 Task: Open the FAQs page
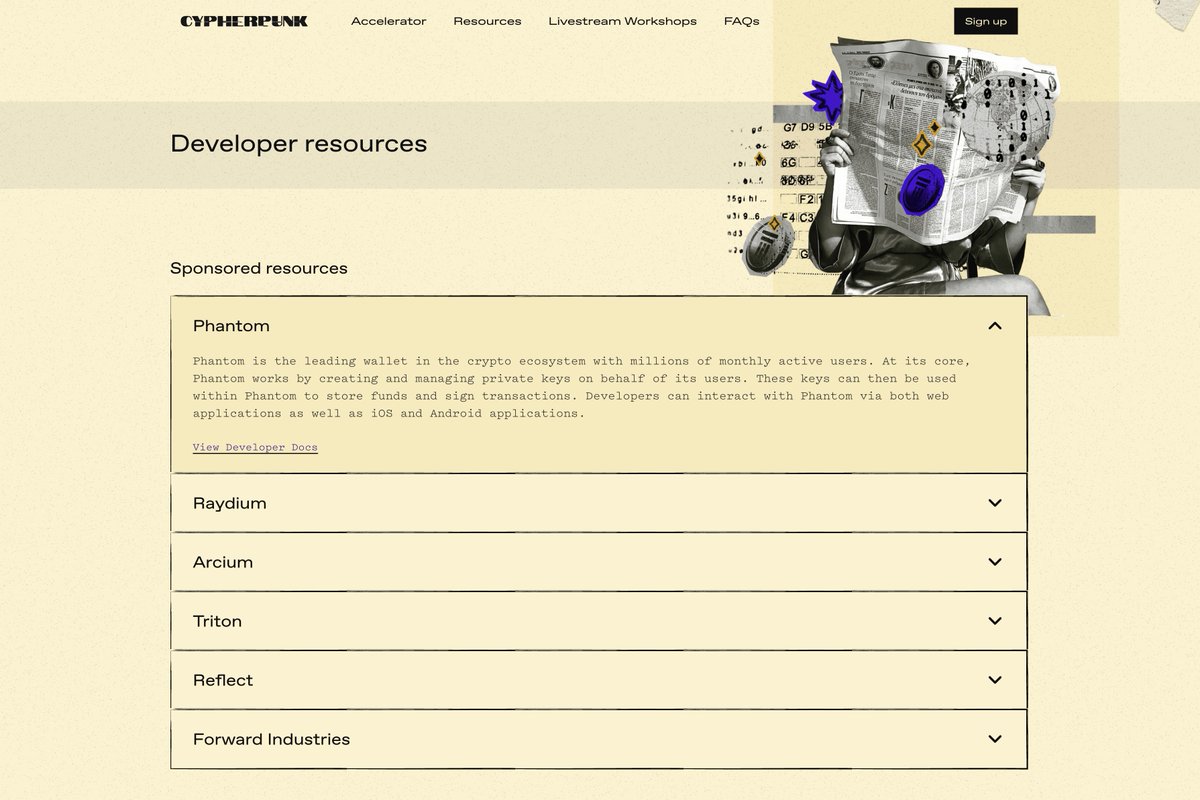[x=741, y=21]
